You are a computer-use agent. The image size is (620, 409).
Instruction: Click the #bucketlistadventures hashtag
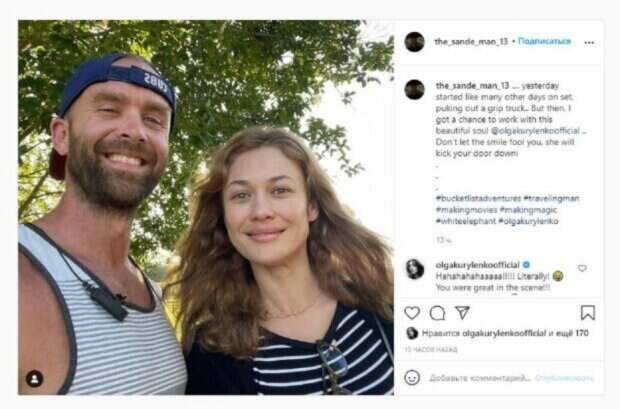[469, 198]
